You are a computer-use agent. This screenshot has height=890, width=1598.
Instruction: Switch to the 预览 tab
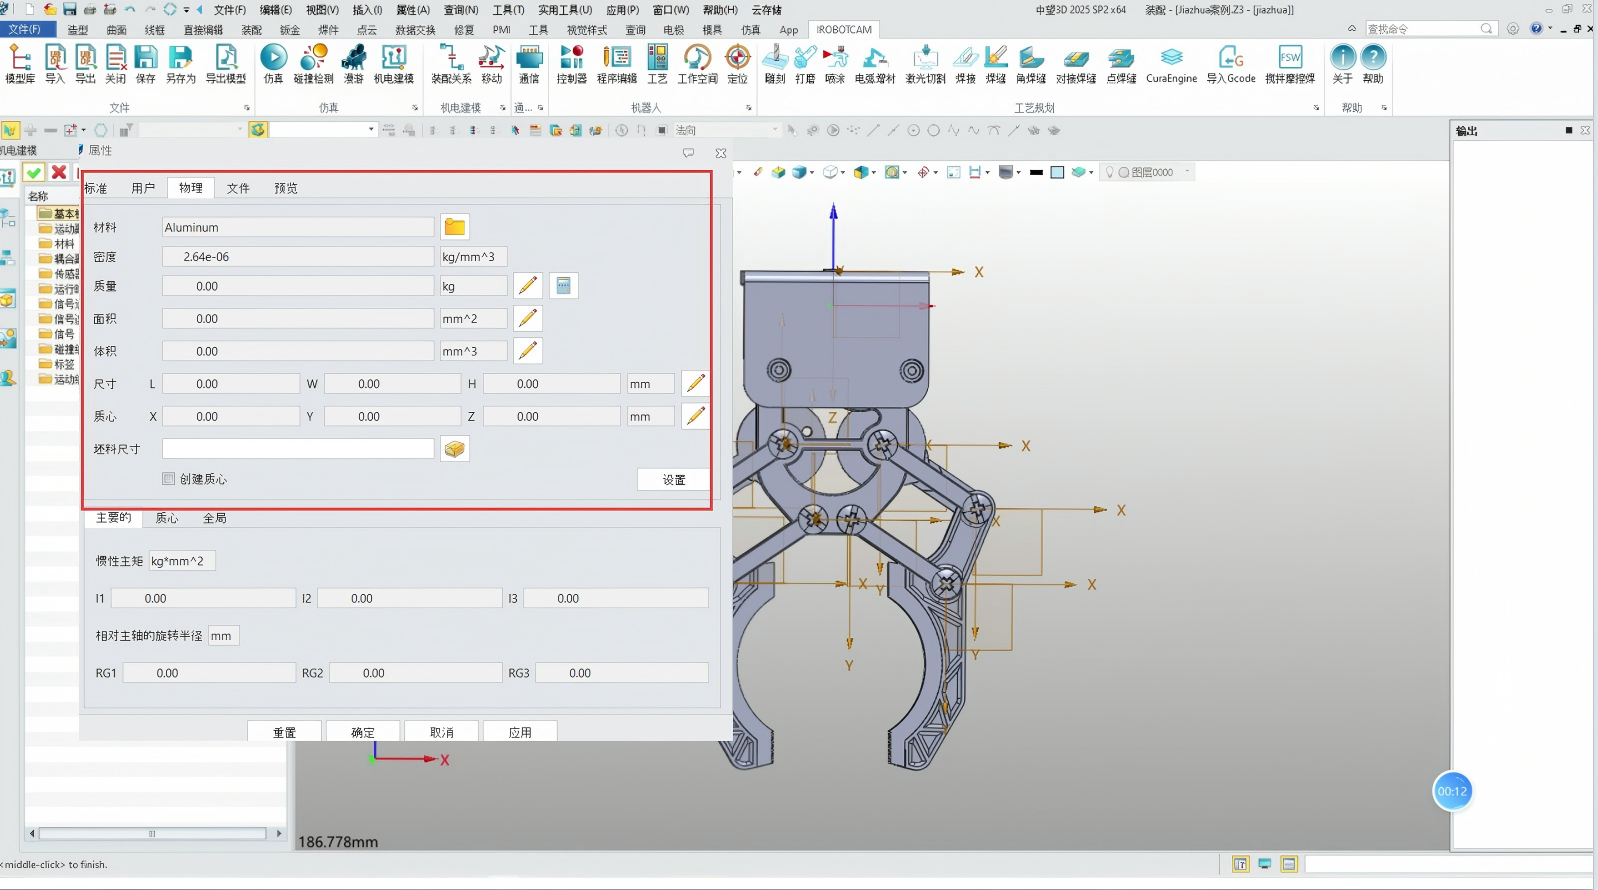click(286, 188)
